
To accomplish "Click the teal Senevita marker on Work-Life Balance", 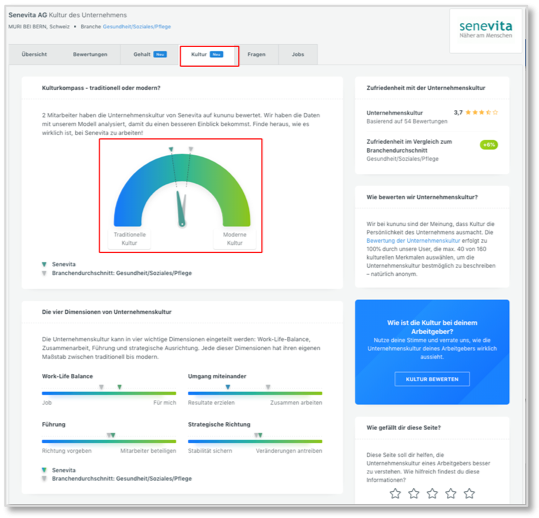I will (119, 387).
